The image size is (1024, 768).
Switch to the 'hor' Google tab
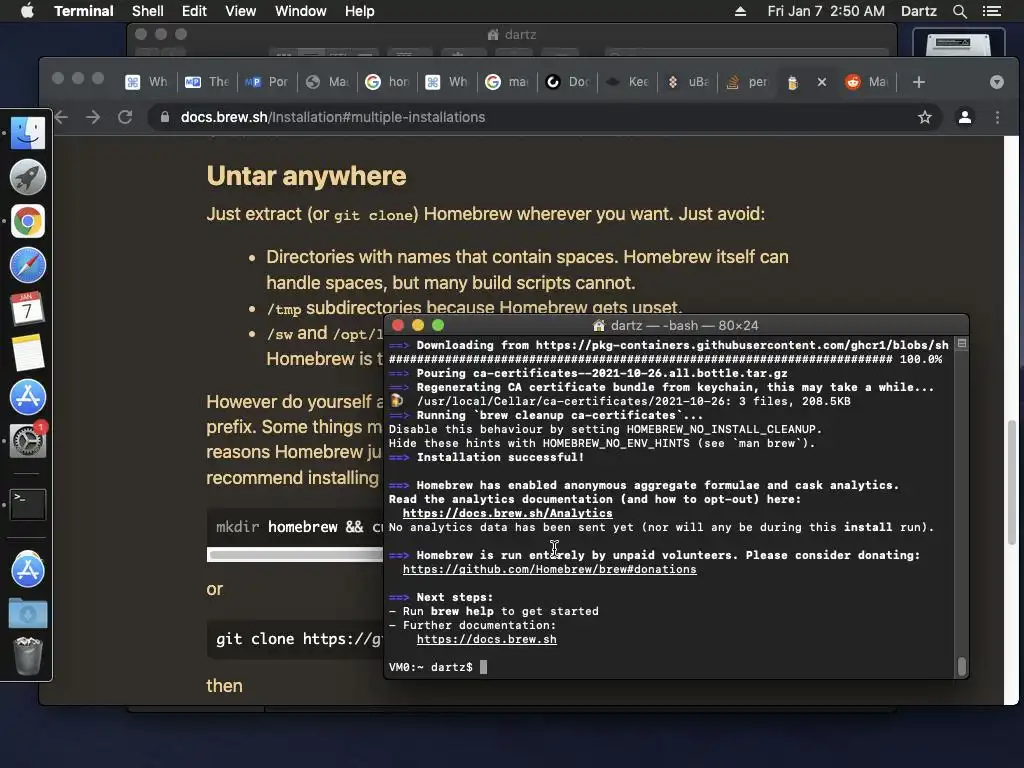coord(387,82)
